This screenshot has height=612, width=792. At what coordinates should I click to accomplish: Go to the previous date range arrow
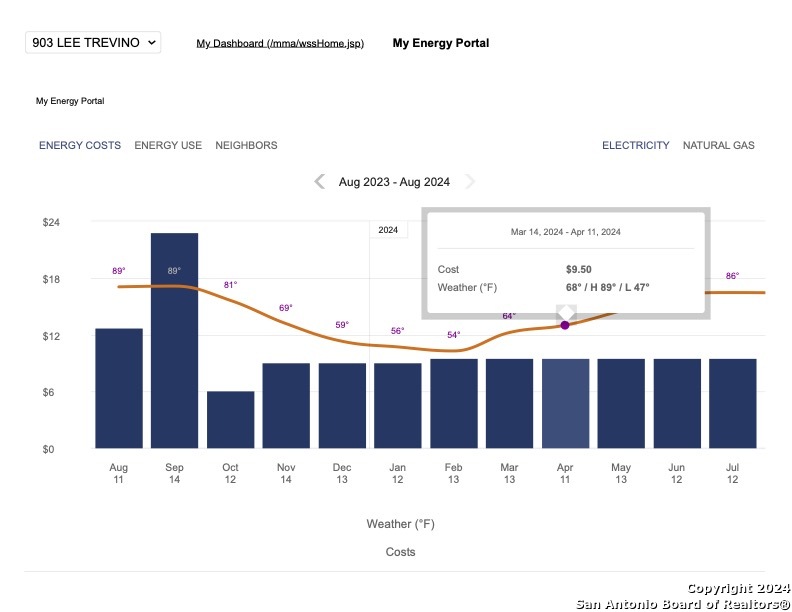click(x=319, y=181)
